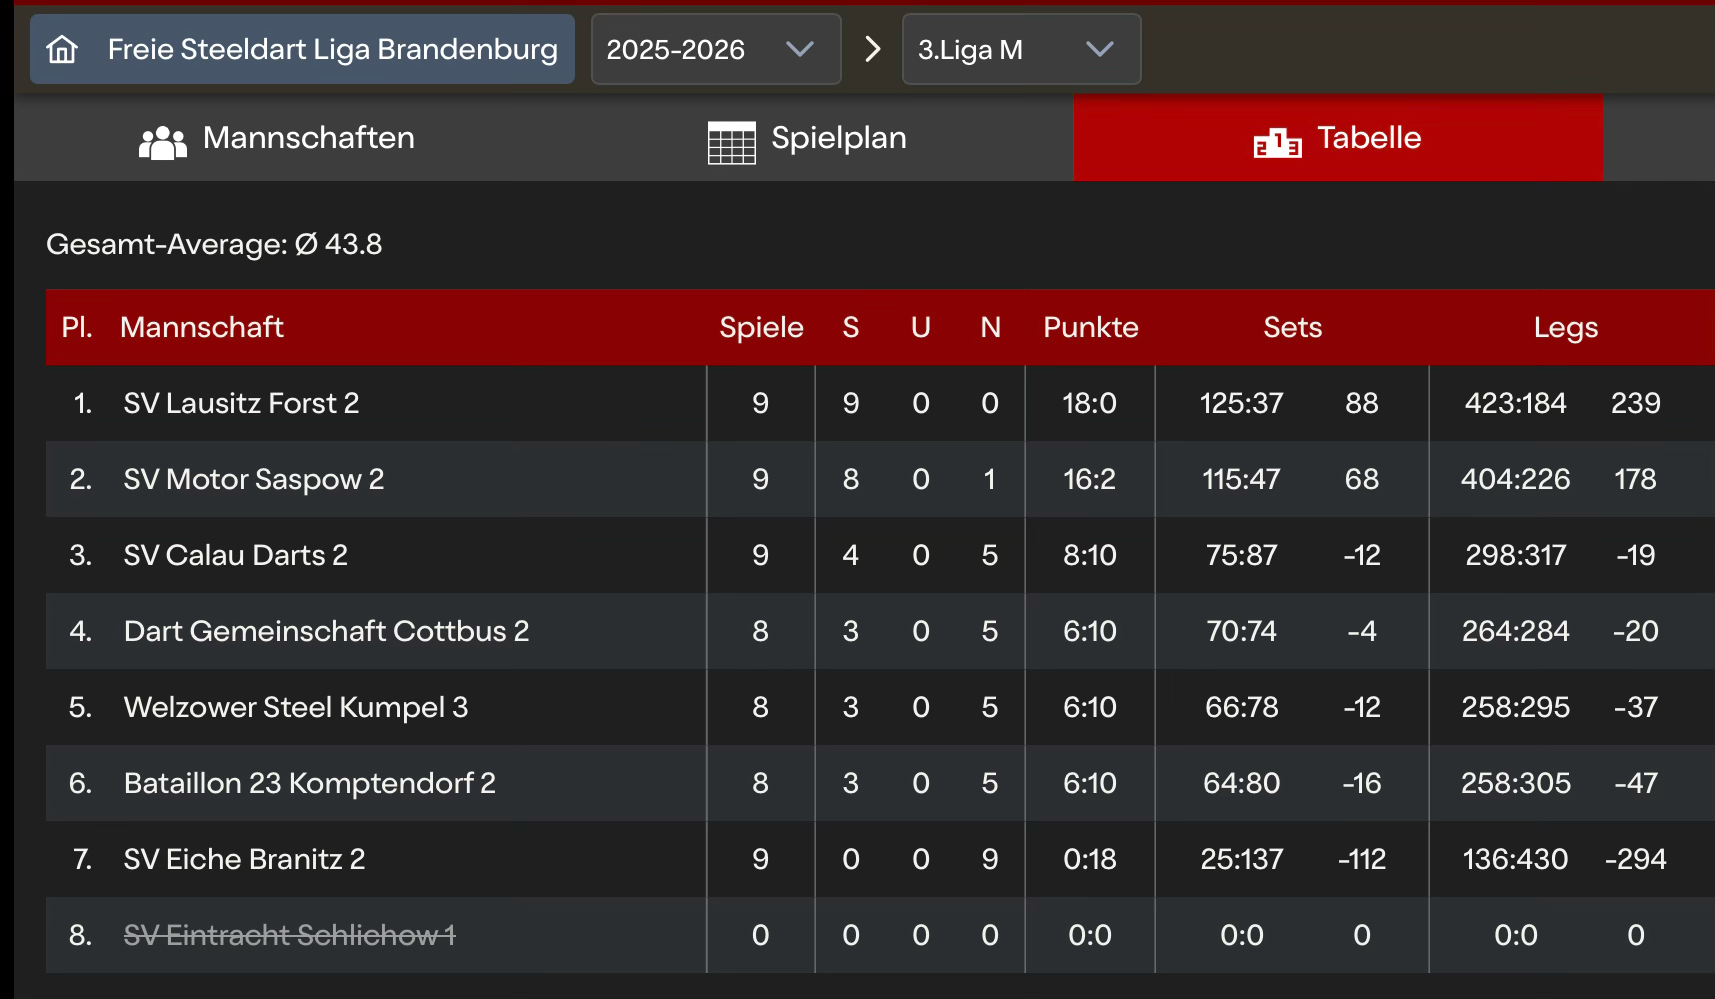This screenshot has width=1715, height=999.
Task: Open team SV Motor Saspow 2
Action: pos(253,479)
